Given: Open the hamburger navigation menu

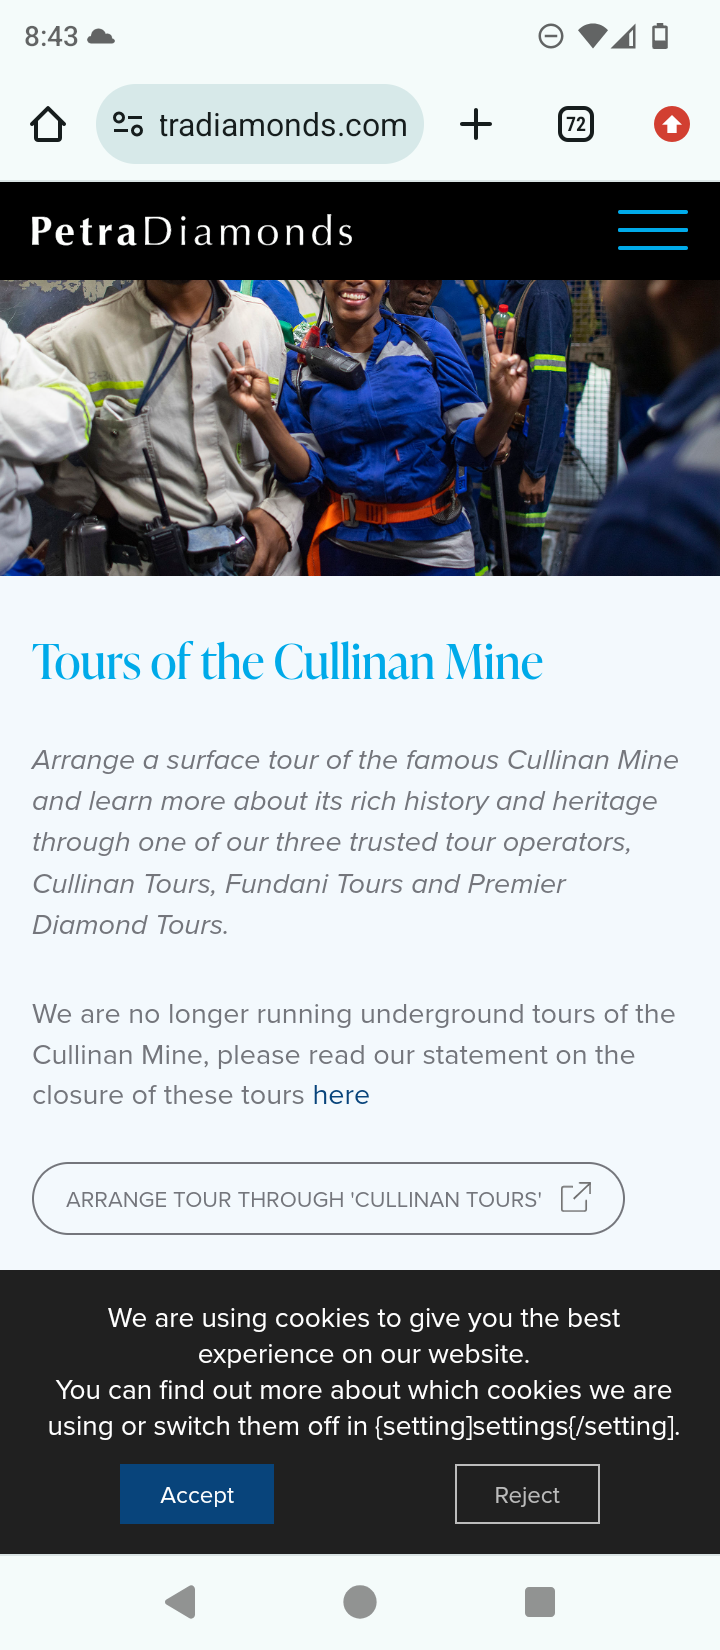Looking at the screenshot, I should pyautogui.click(x=652, y=230).
